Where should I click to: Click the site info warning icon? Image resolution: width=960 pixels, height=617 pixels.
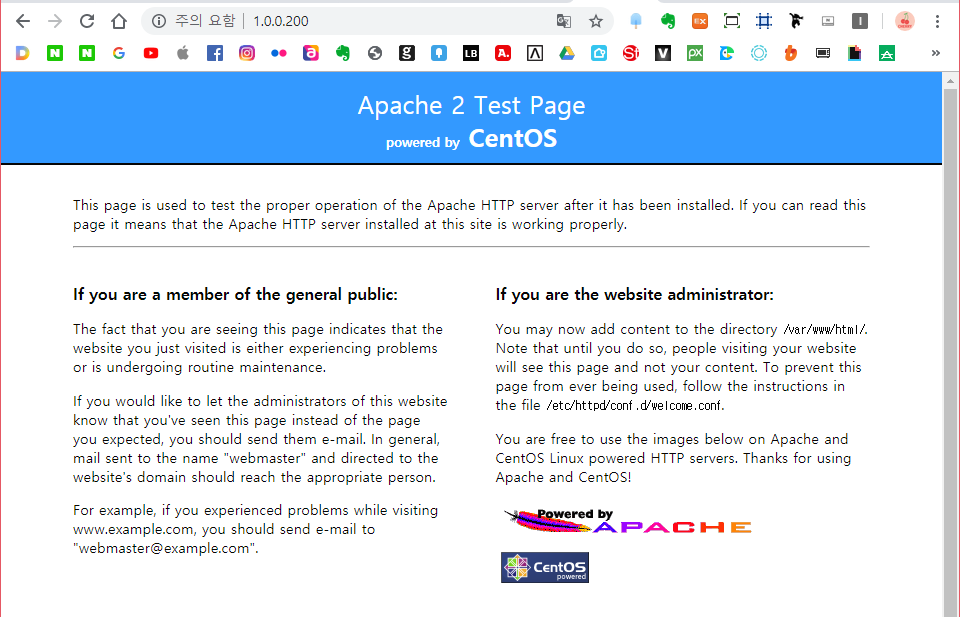159,21
